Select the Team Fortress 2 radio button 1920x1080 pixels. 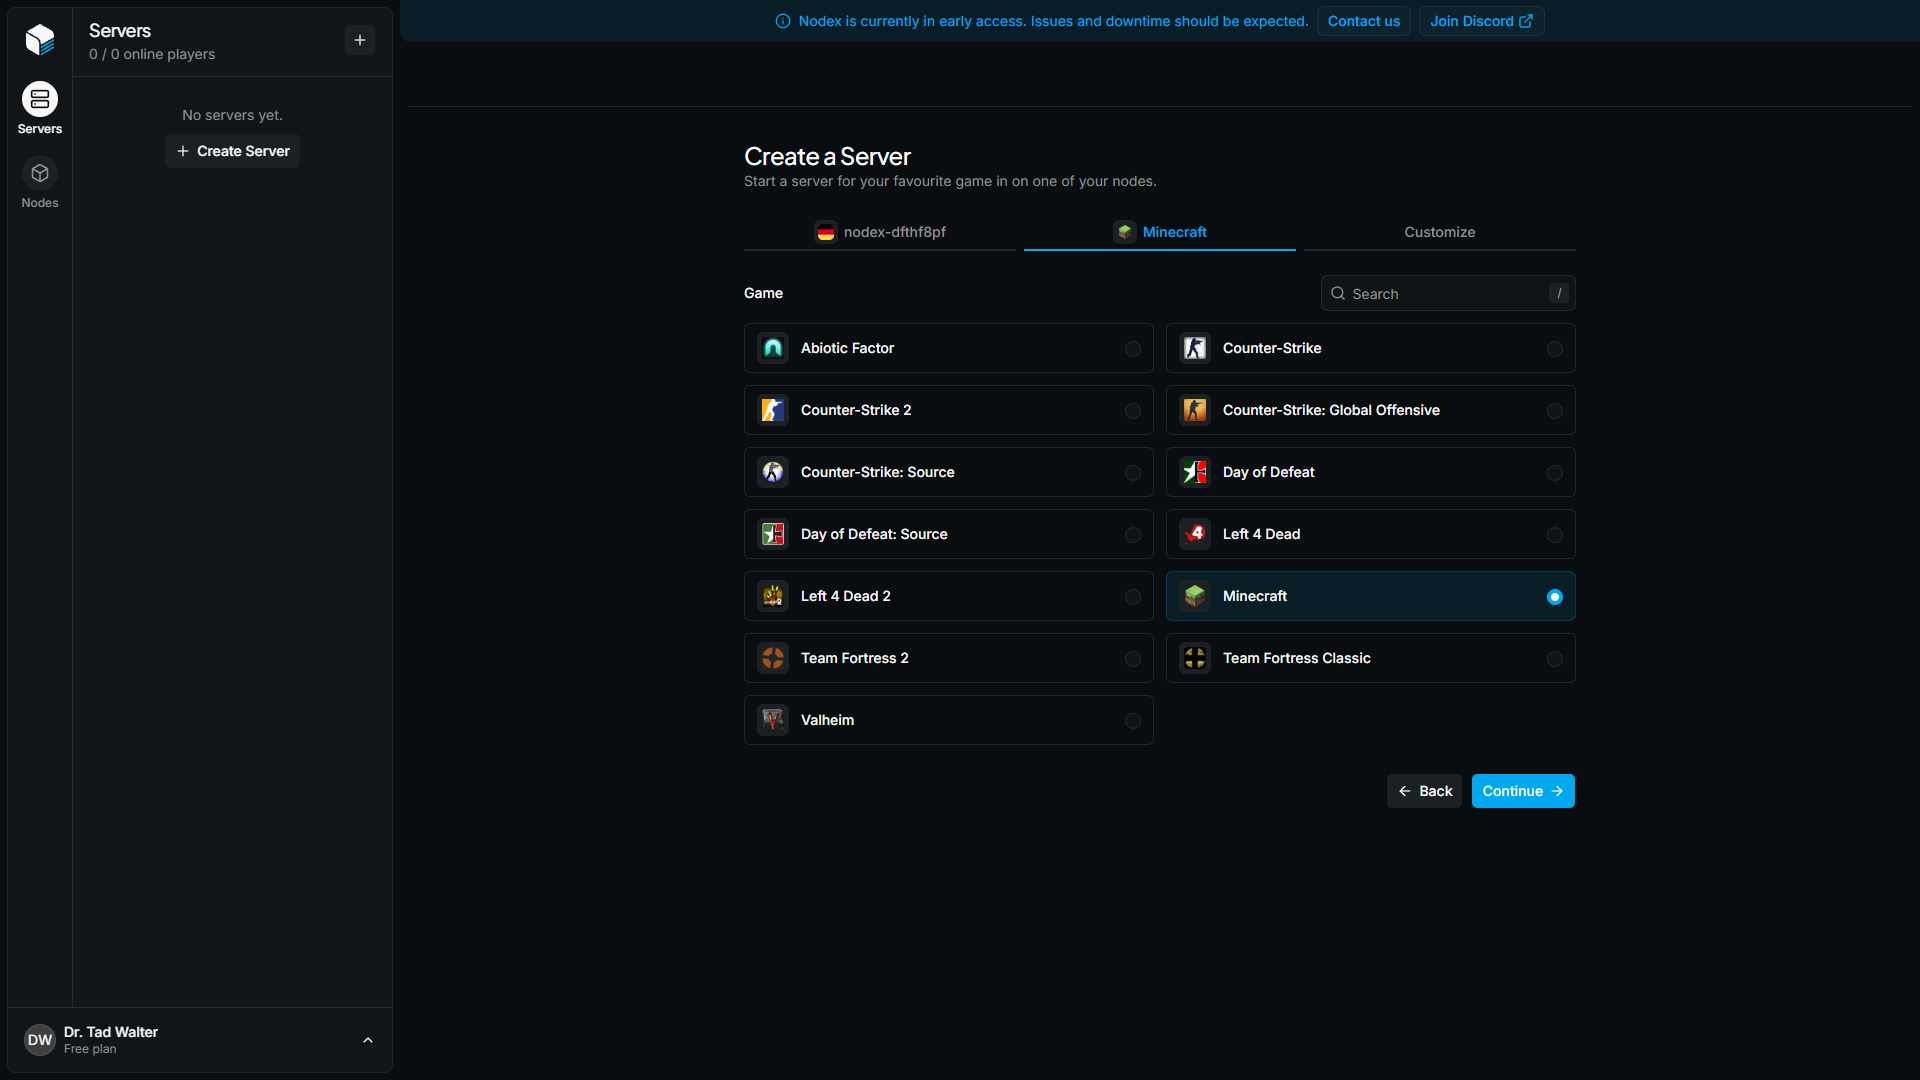coord(1133,659)
